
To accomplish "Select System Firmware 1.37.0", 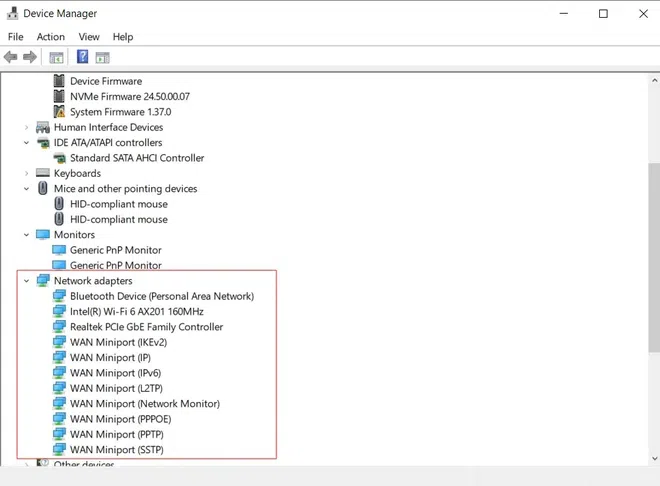I will (120, 112).
